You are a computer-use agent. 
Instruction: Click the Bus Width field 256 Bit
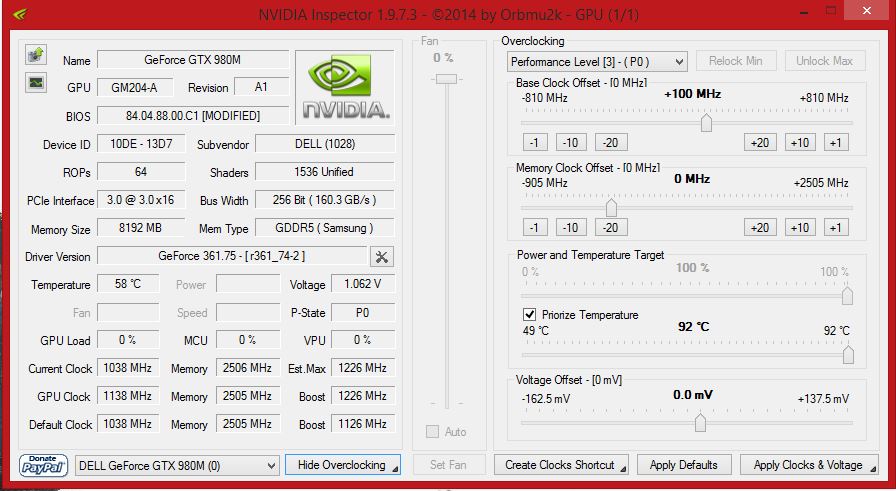[x=325, y=200]
